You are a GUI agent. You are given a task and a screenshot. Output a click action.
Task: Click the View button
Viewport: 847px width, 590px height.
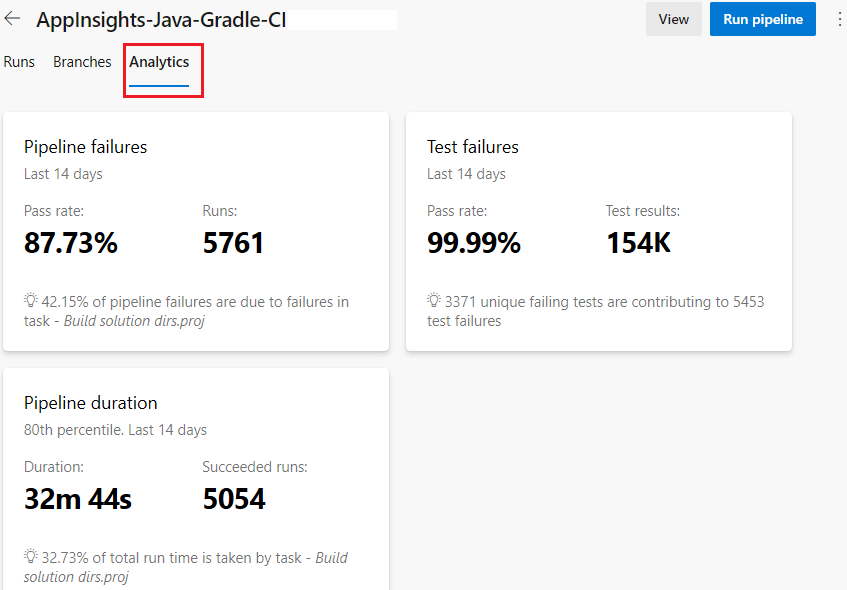[x=674, y=19]
